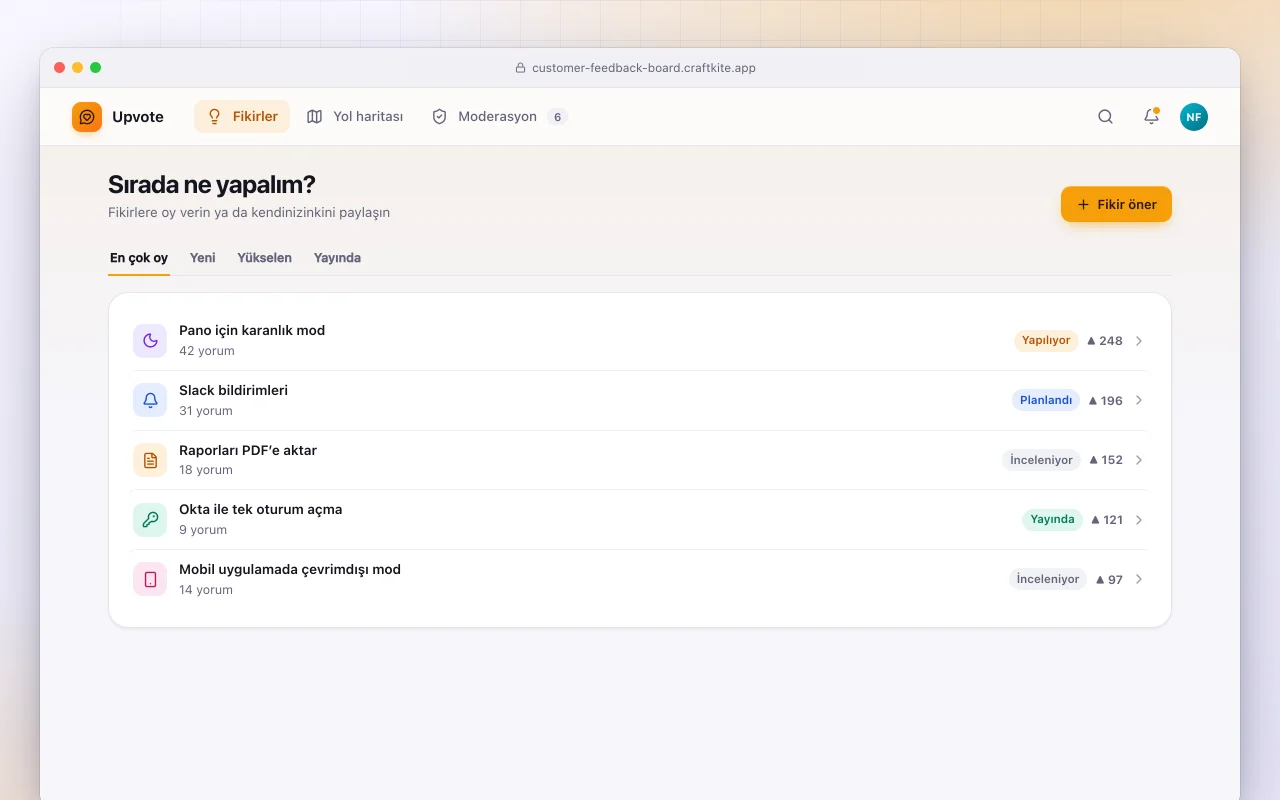
Task: Expand the Pano için karanlık mod row chevron
Action: (1138, 341)
